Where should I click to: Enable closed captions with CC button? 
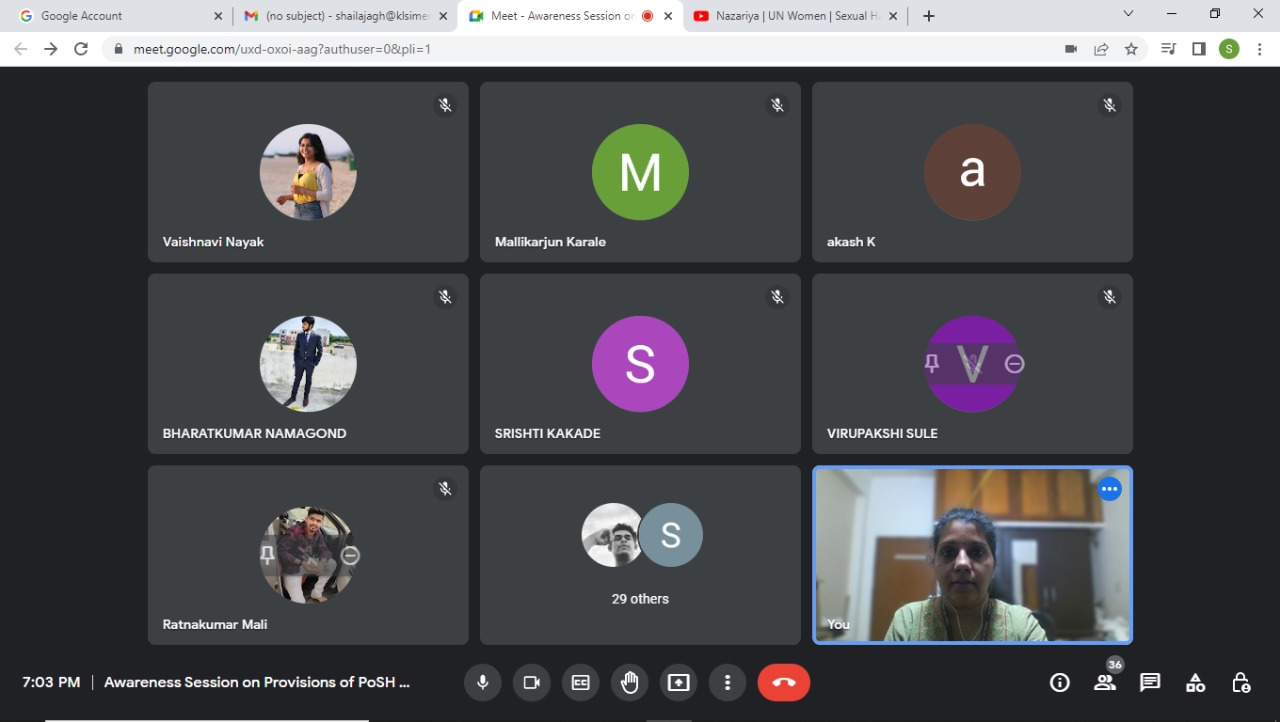tap(580, 682)
